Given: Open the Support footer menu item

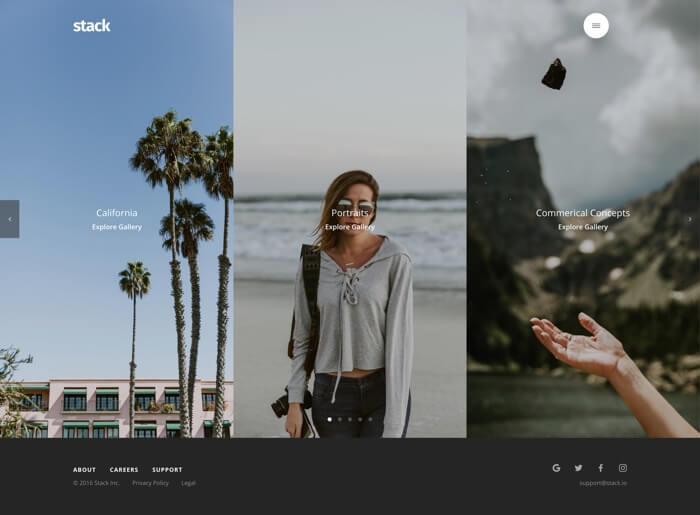Looking at the screenshot, I should tap(167, 470).
